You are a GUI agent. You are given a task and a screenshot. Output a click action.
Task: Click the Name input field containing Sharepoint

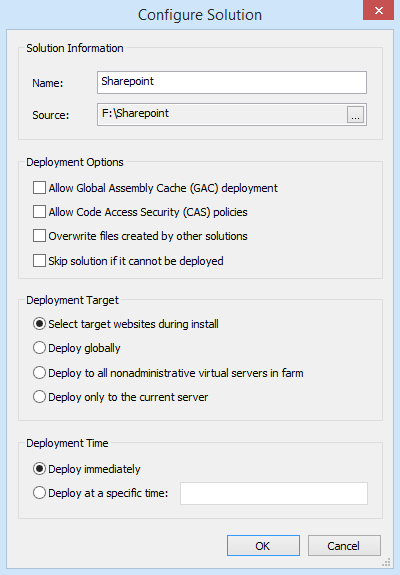point(232,82)
